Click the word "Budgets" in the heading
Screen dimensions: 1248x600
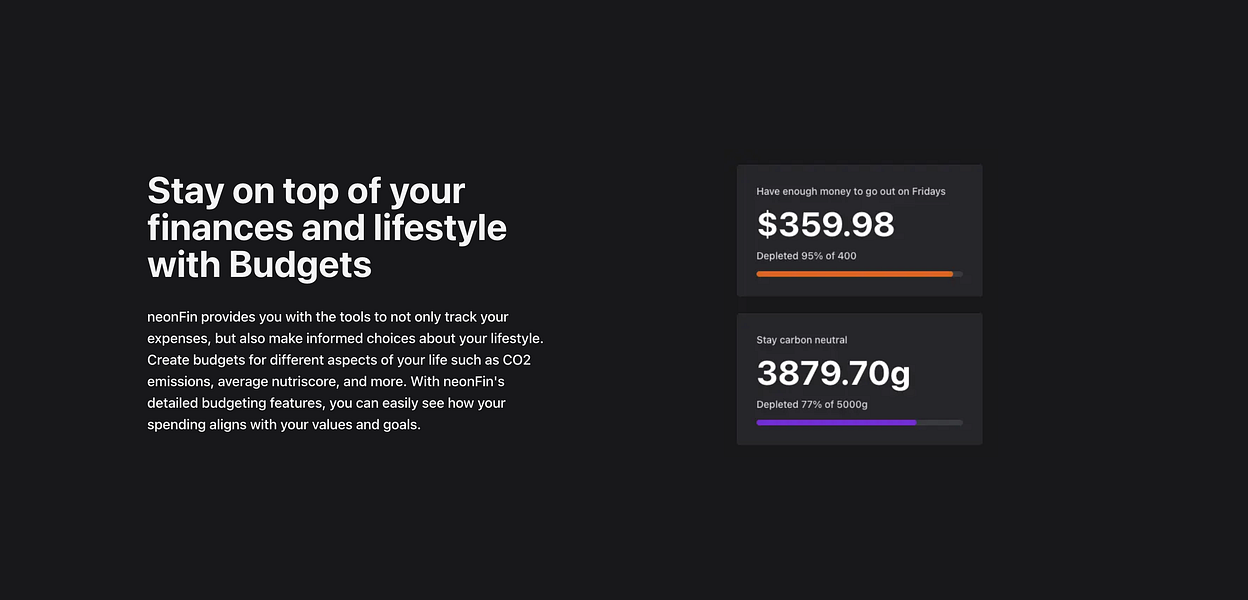coord(300,265)
